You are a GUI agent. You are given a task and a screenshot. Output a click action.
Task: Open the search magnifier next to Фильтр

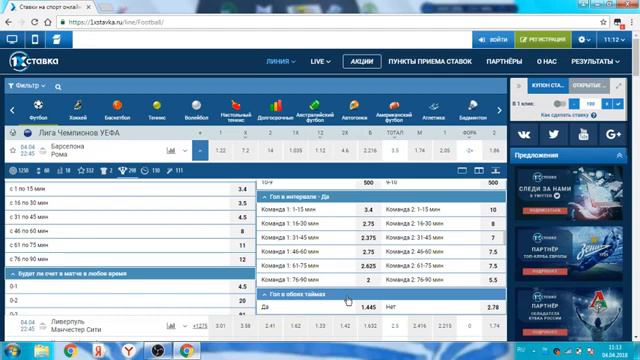(58, 87)
